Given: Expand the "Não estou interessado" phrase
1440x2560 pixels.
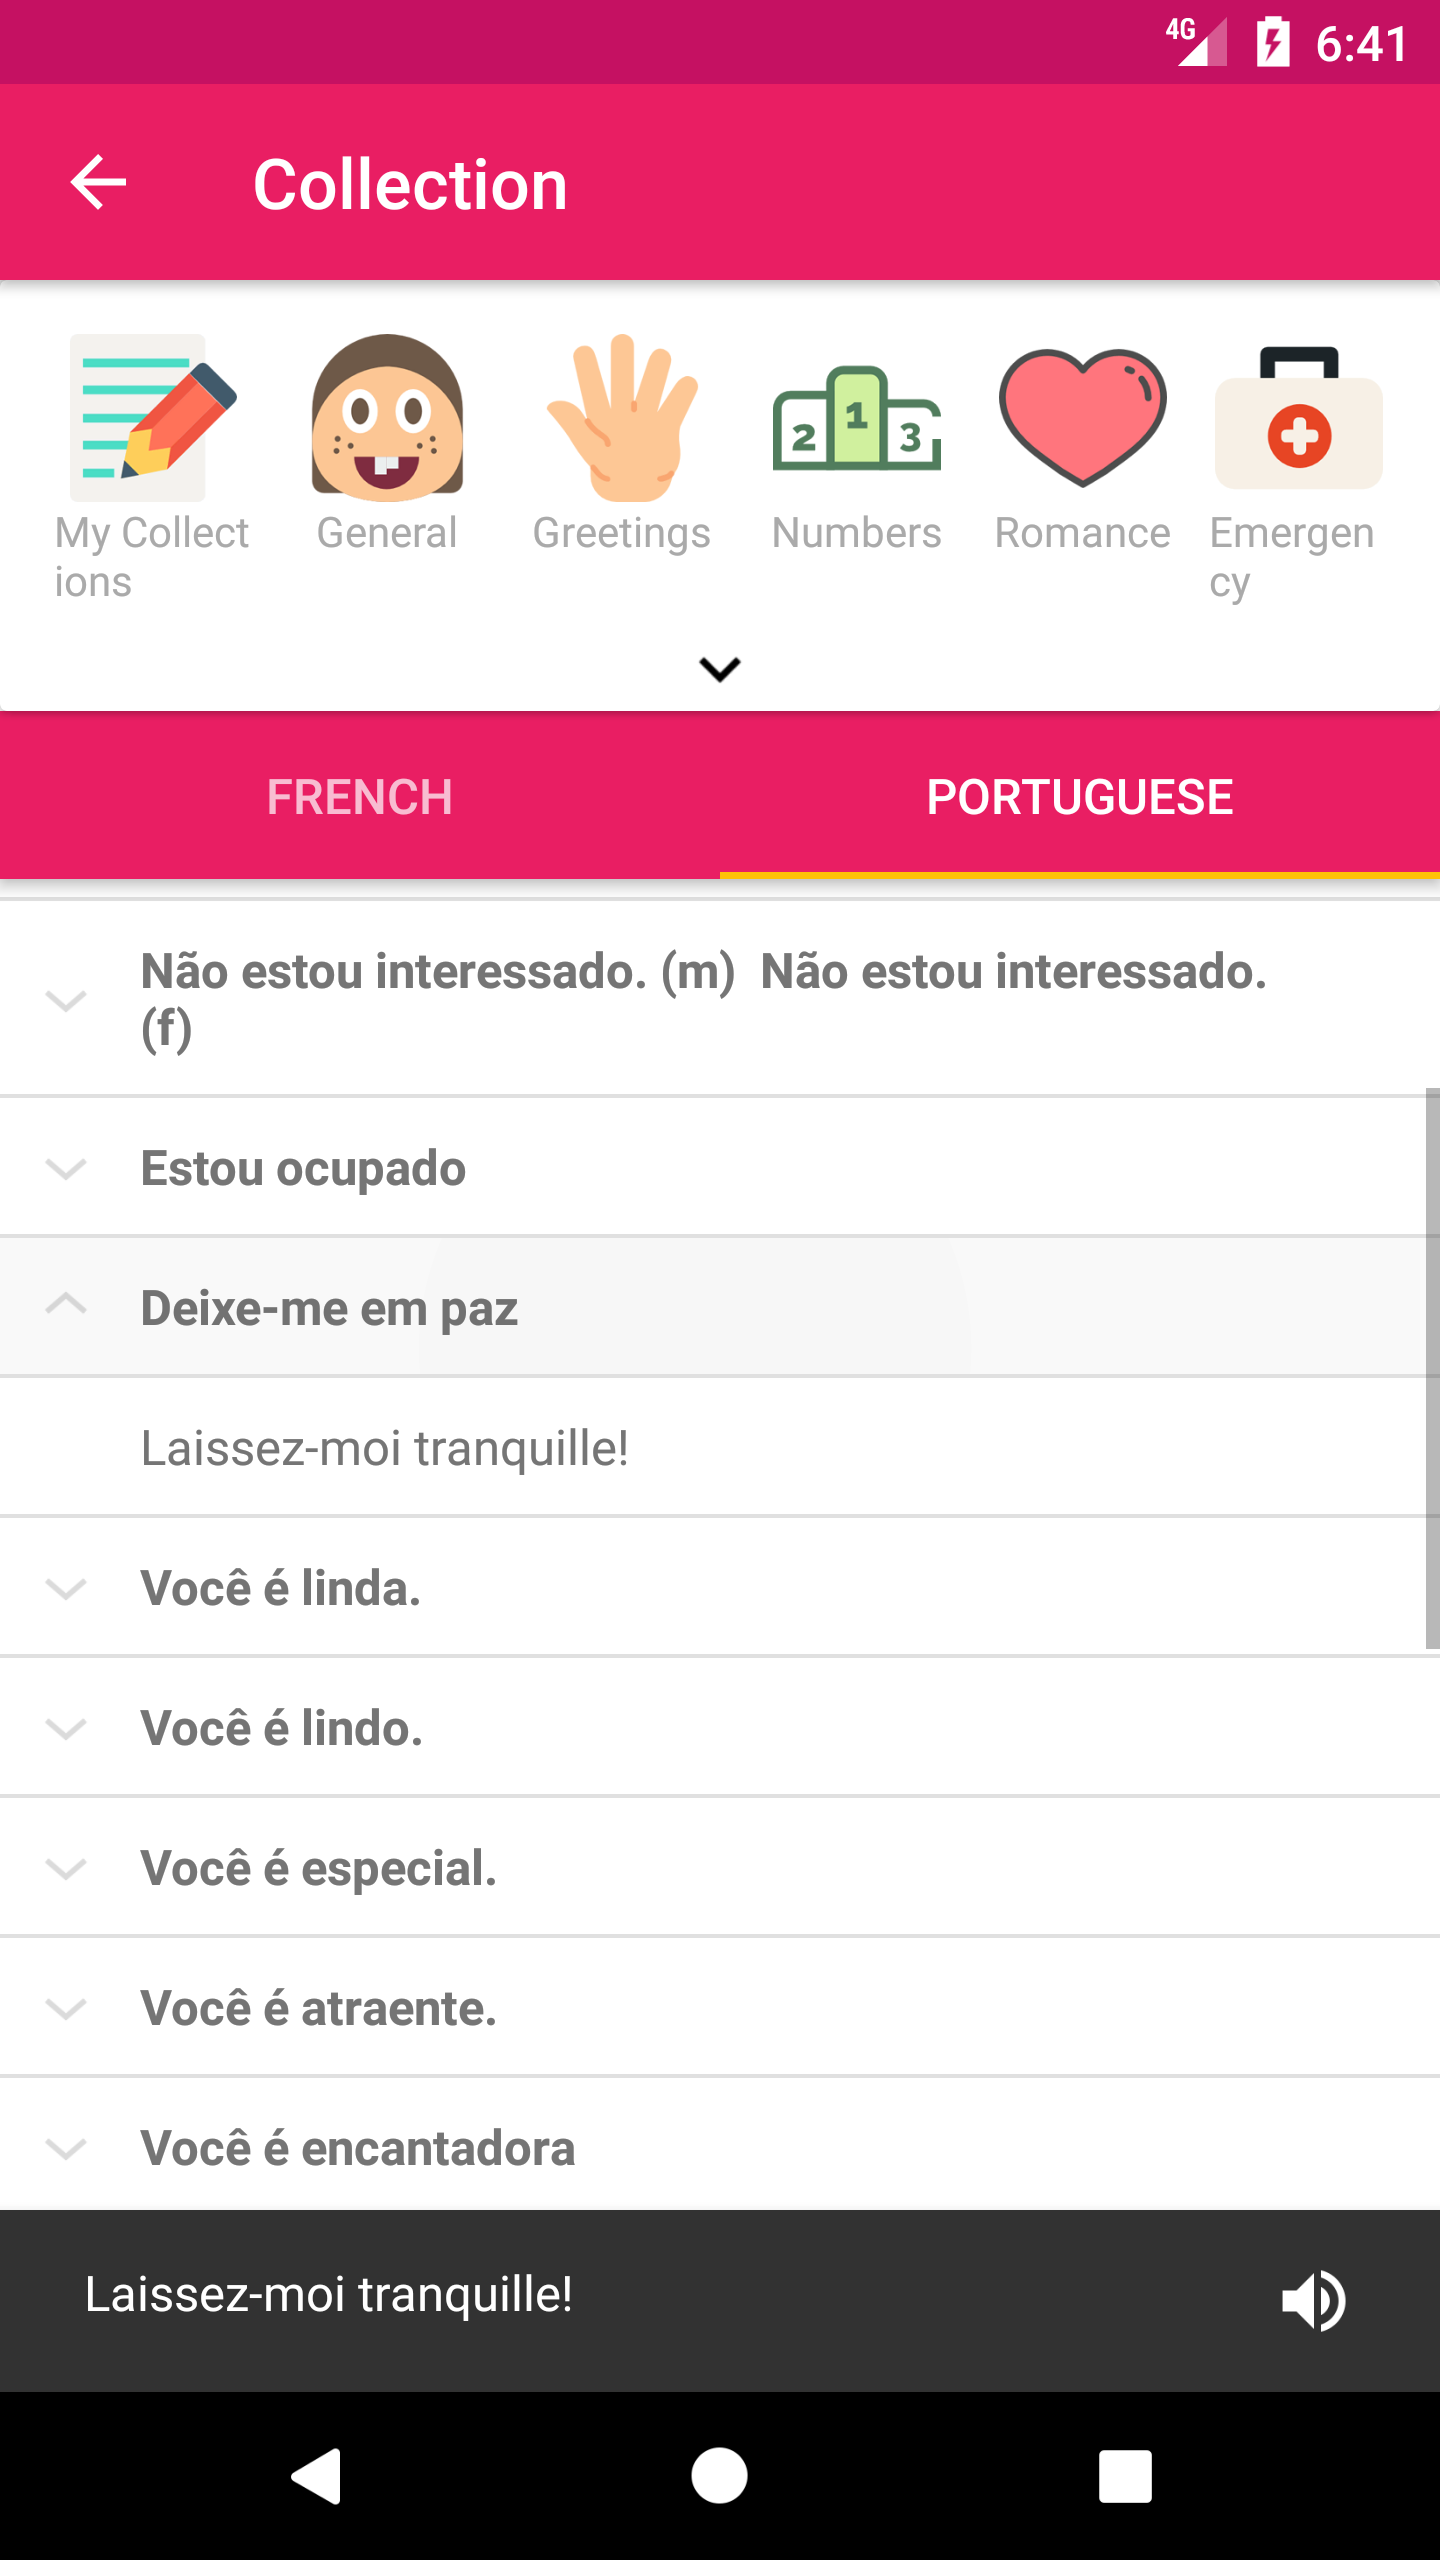Looking at the screenshot, I should [66, 1000].
